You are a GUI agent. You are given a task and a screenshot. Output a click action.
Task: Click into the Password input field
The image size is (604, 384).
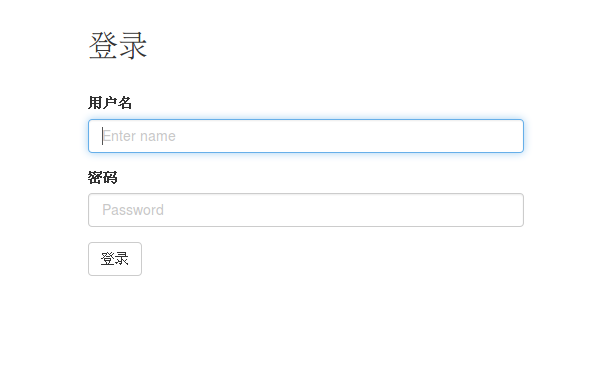pyautogui.click(x=306, y=210)
